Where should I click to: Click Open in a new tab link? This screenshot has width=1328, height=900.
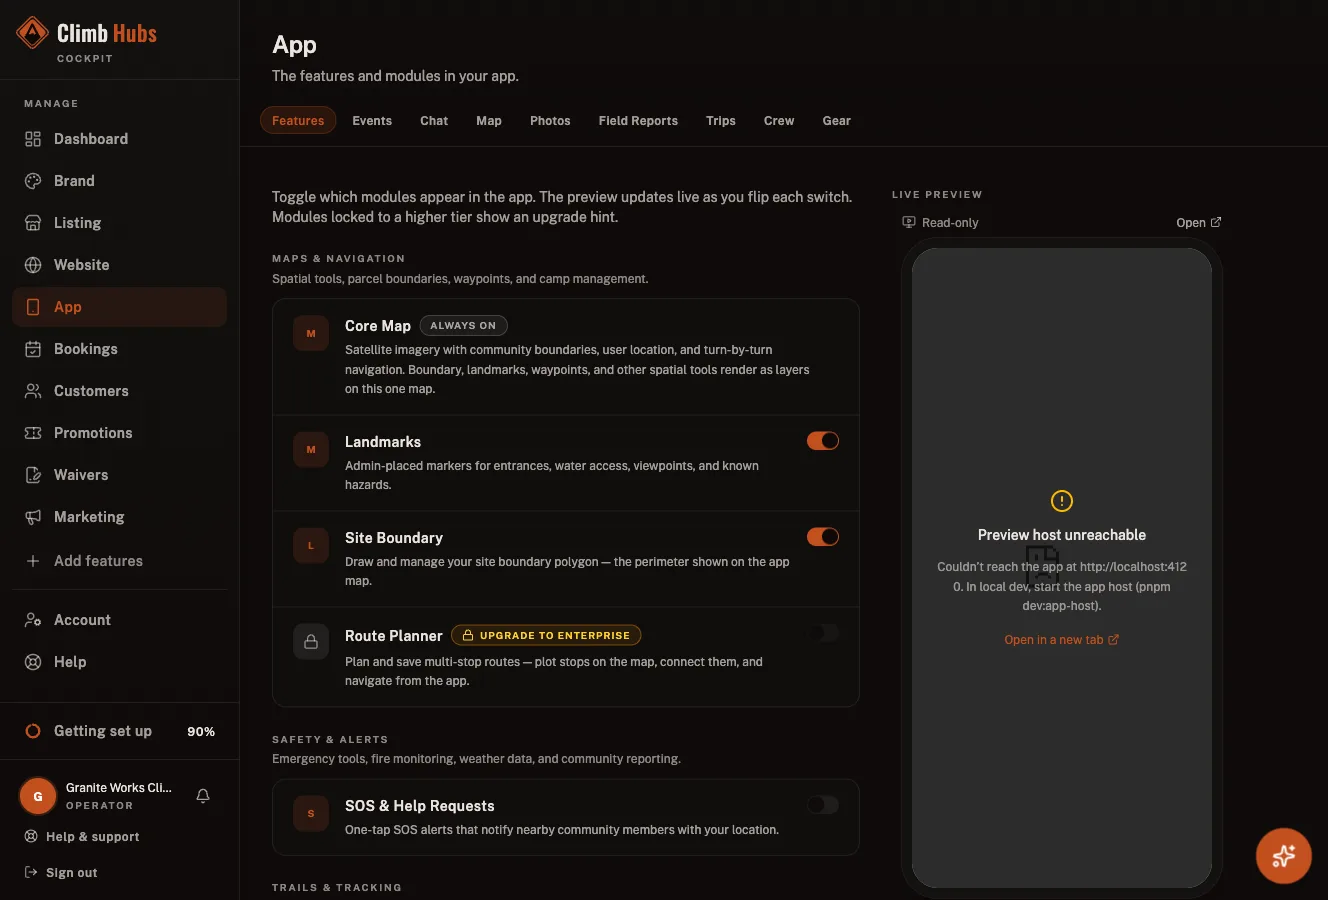1062,640
